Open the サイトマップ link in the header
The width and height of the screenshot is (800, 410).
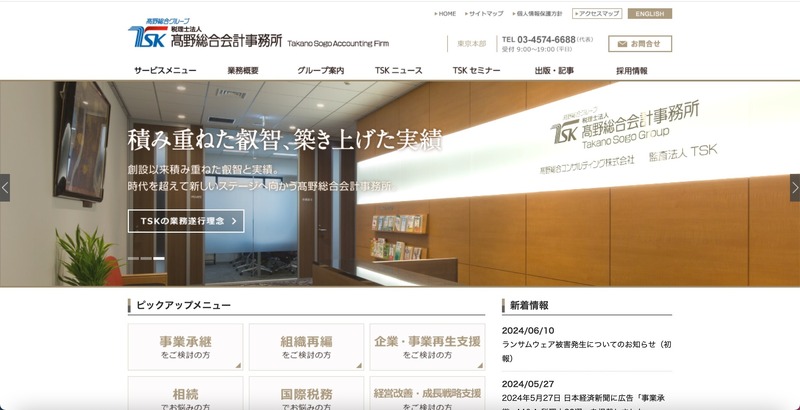(x=485, y=14)
